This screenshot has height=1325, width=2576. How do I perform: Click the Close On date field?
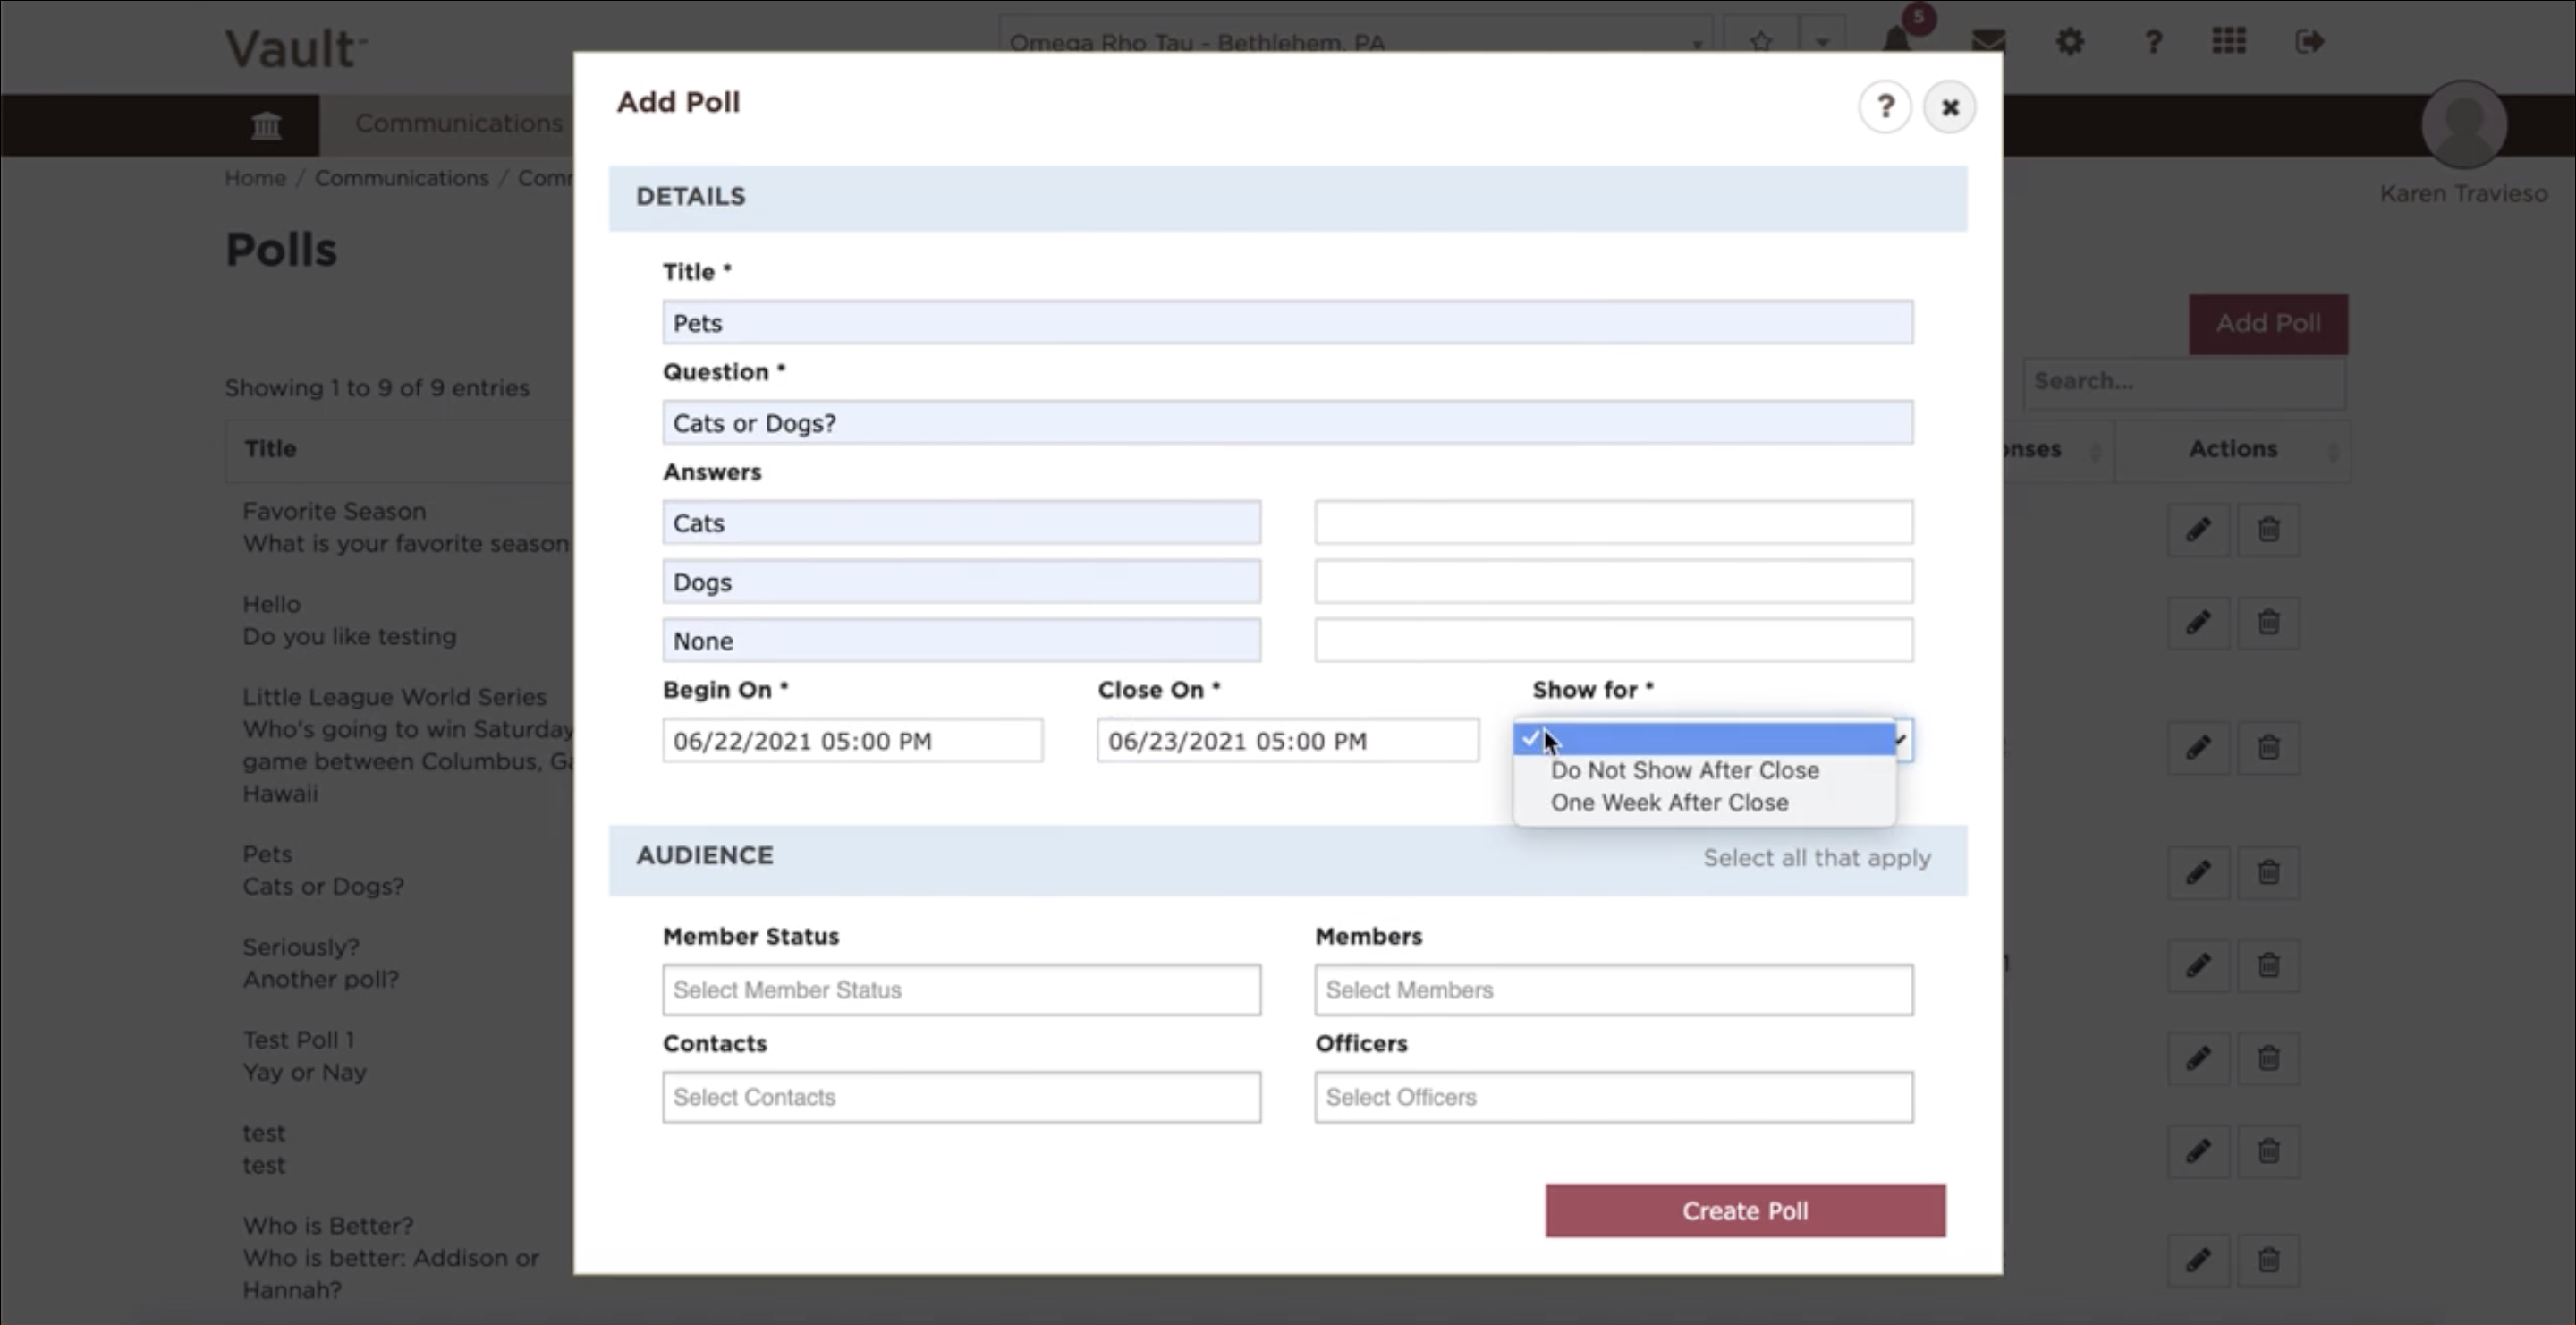[1288, 740]
